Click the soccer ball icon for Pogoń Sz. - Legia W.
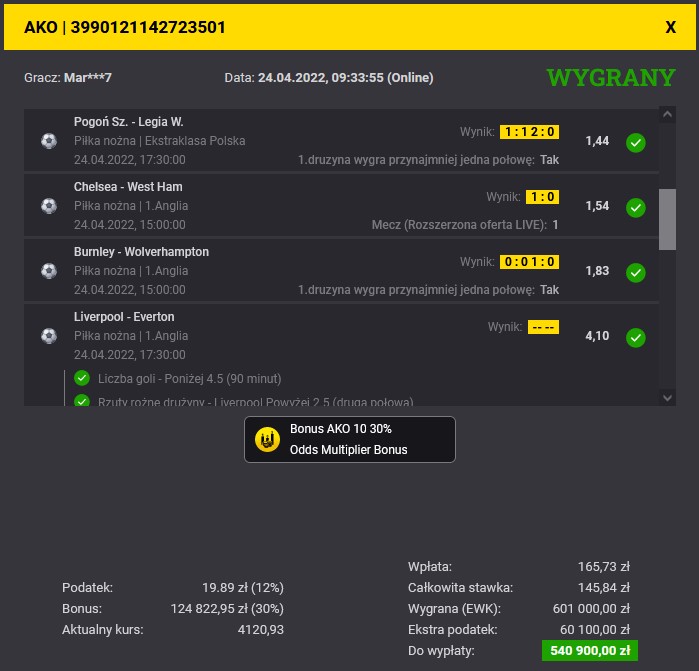The image size is (699, 671). (49, 141)
